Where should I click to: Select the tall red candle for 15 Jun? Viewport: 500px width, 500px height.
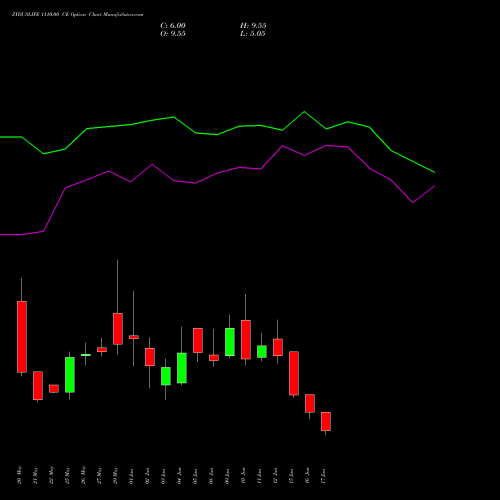click(294, 373)
